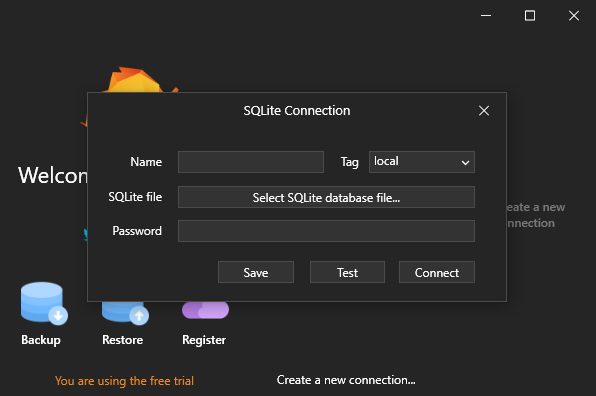The image size is (596, 396).
Task: Close the main application window
Action: [574, 16]
